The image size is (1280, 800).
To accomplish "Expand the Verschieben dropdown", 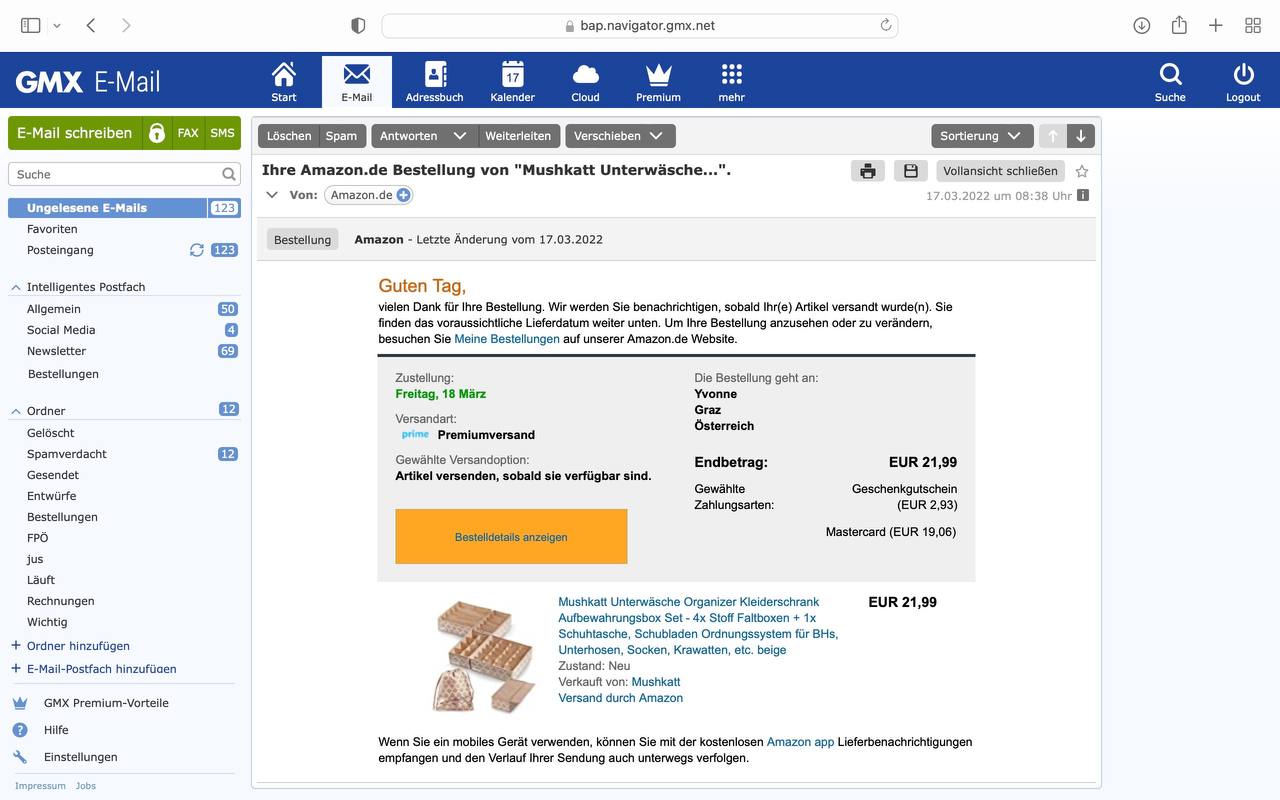I will pos(656,136).
